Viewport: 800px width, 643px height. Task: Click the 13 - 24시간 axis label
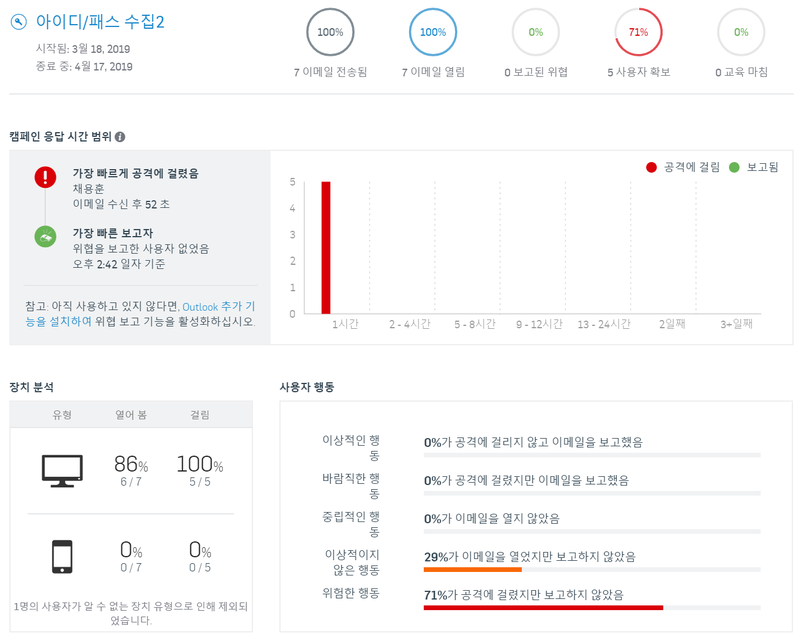(604, 324)
